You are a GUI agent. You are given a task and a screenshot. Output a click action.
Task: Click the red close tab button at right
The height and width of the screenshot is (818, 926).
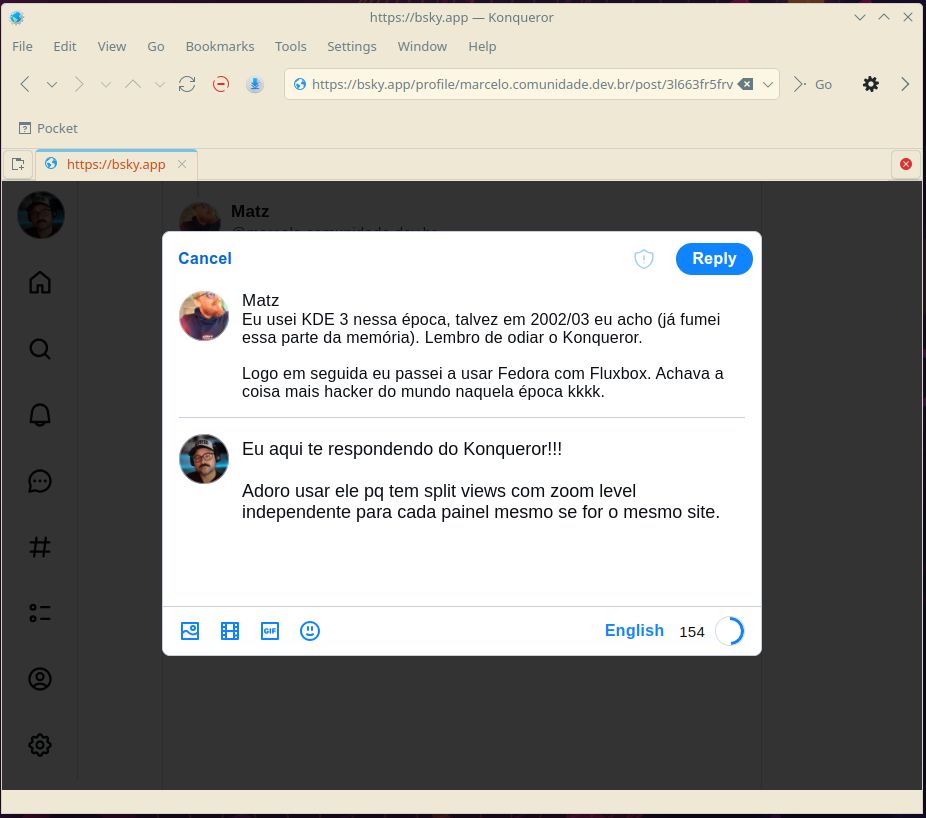click(x=905, y=164)
